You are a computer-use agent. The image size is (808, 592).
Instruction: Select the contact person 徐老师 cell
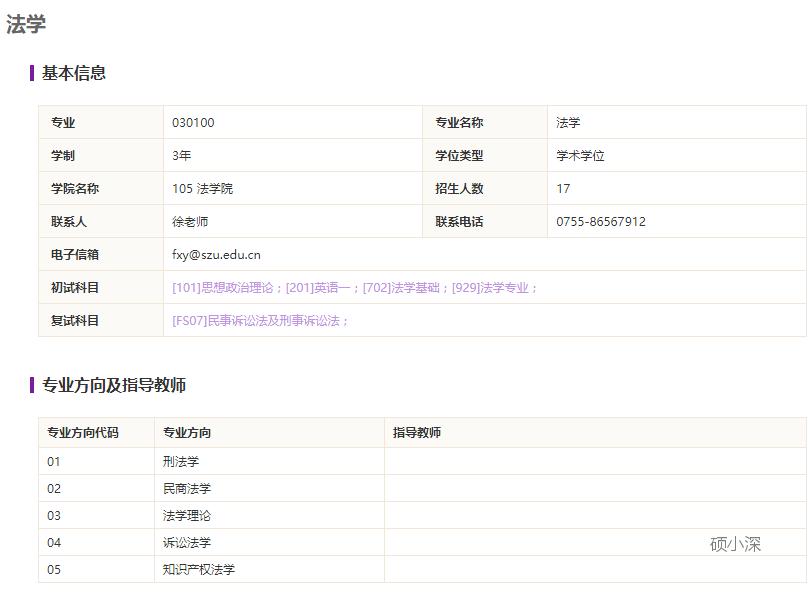[x=191, y=221]
